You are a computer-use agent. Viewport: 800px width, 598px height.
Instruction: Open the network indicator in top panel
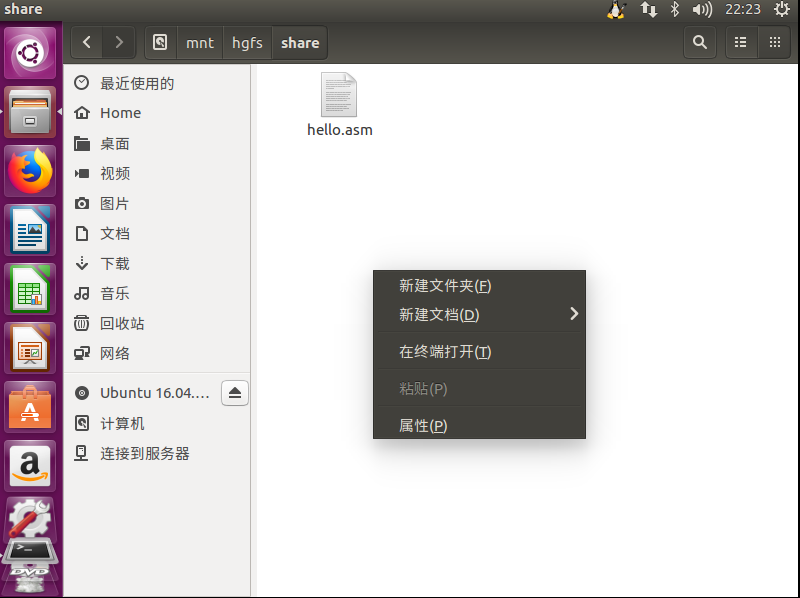pos(648,10)
